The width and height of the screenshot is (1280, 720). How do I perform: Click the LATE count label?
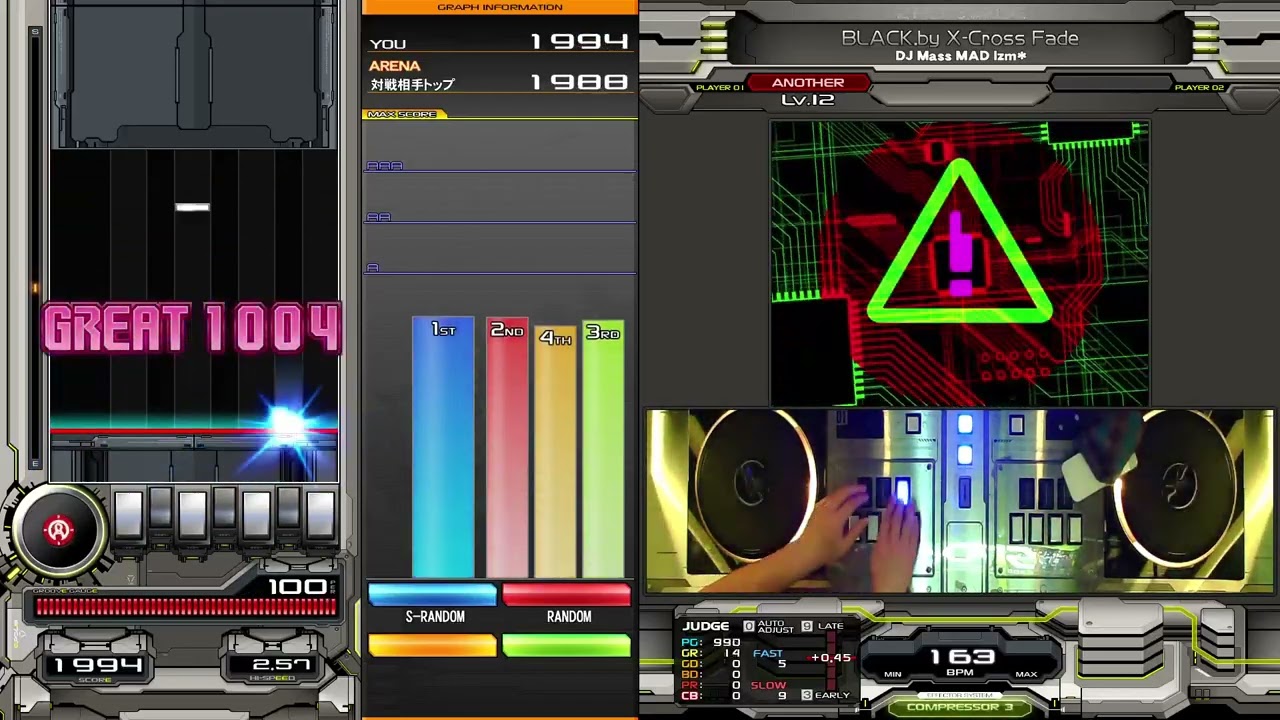[831, 626]
